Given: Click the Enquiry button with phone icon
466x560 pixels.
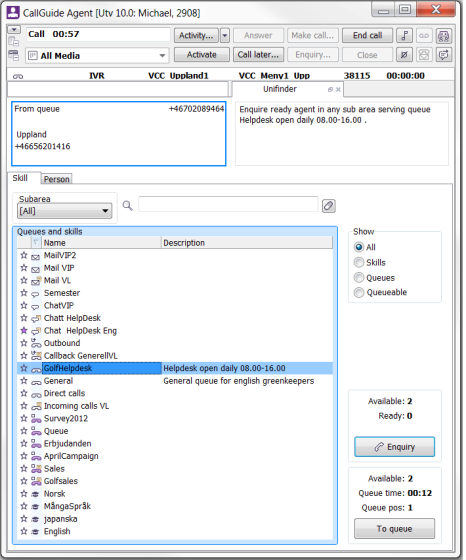Looking at the screenshot, I should coord(394,447).
